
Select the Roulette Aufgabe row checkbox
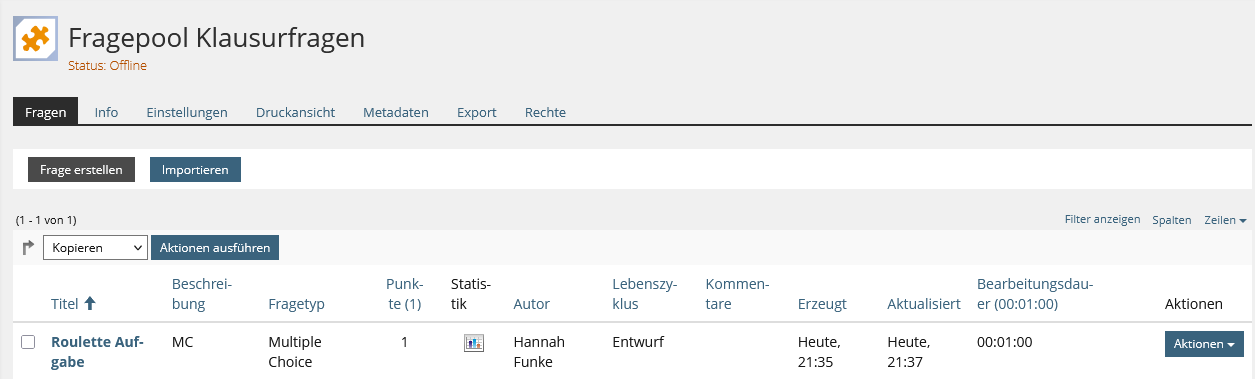pos(28,342)
